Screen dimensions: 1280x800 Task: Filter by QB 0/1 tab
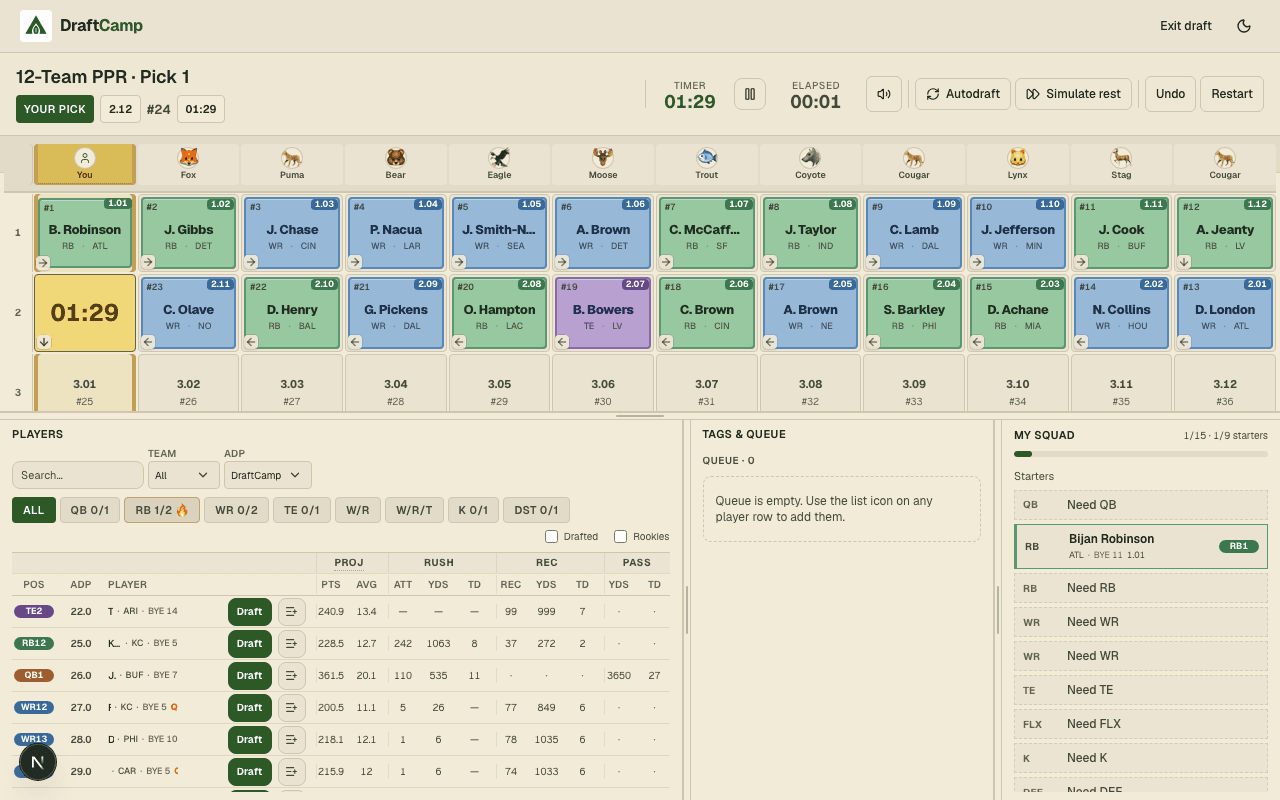click(90, 510)
